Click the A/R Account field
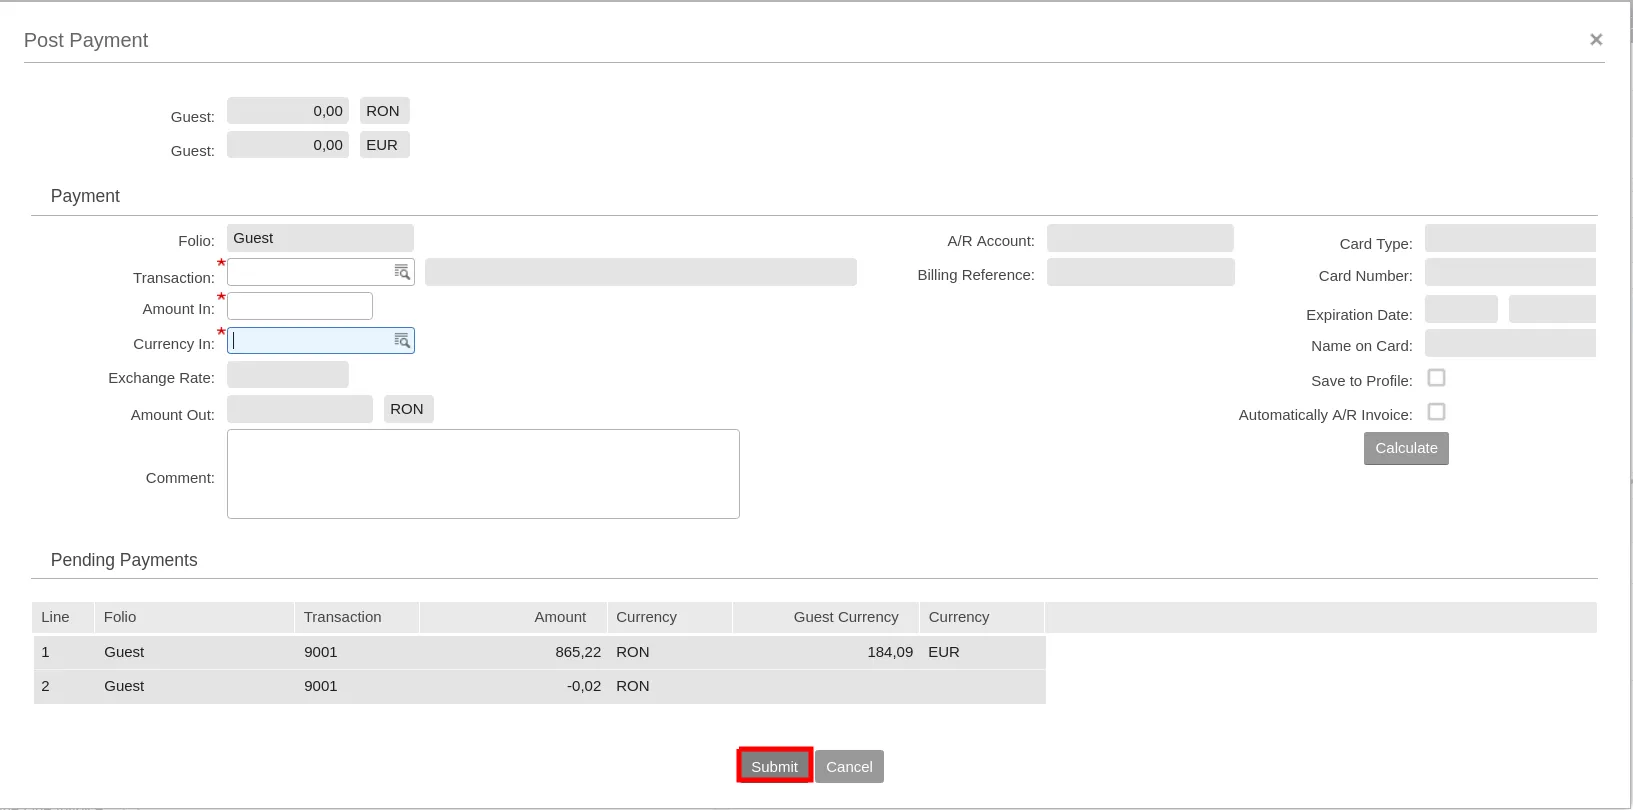This screenshot has height=810, width=1633. click(x=1140, y=238)
